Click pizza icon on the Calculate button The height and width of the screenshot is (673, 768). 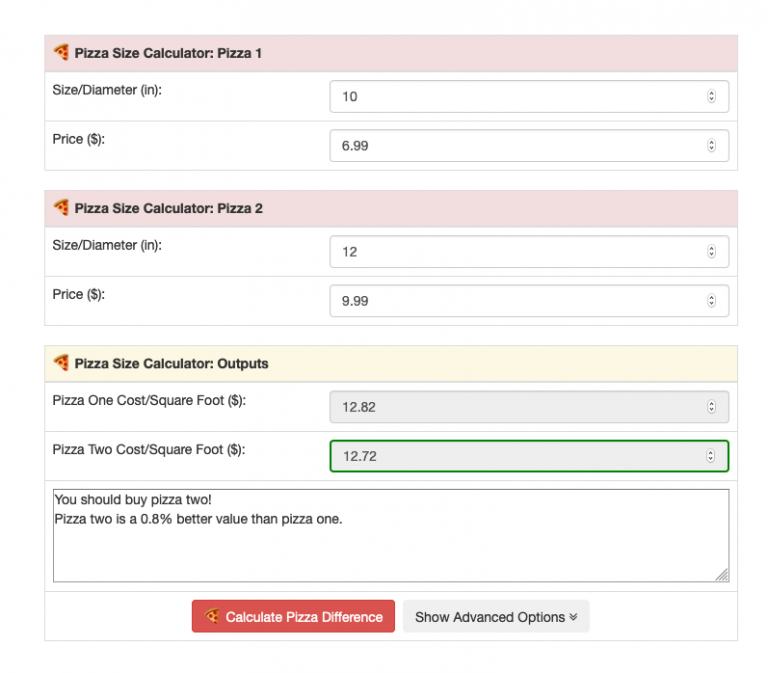[212, 617]
